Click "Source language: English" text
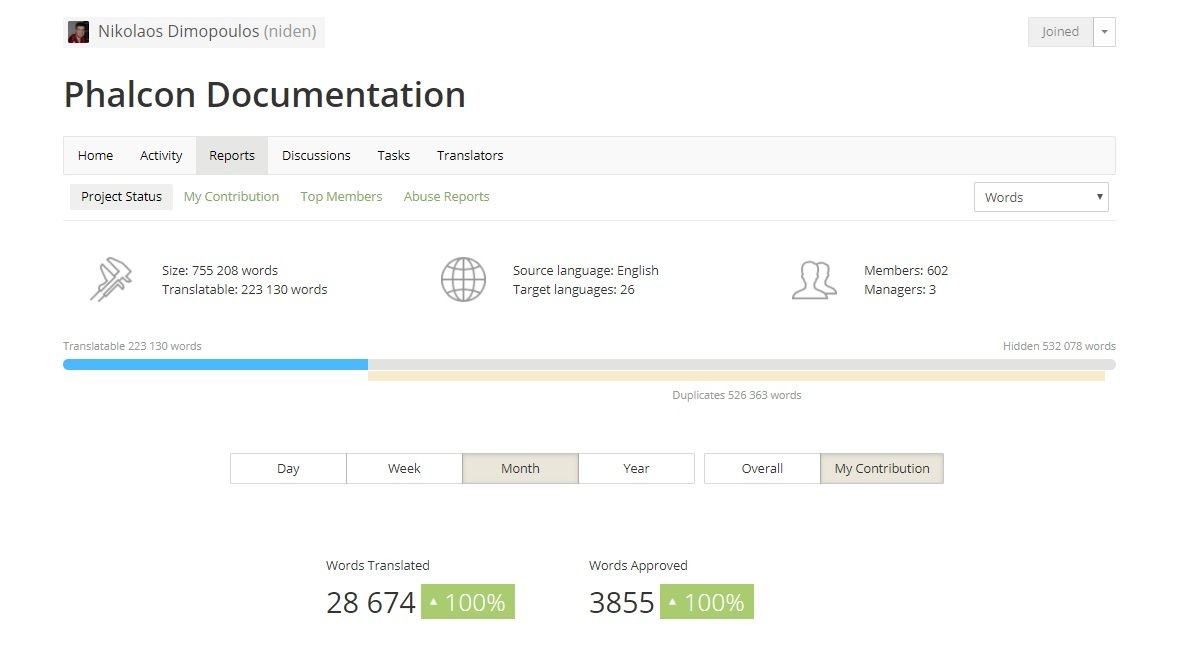 (586, 271)
